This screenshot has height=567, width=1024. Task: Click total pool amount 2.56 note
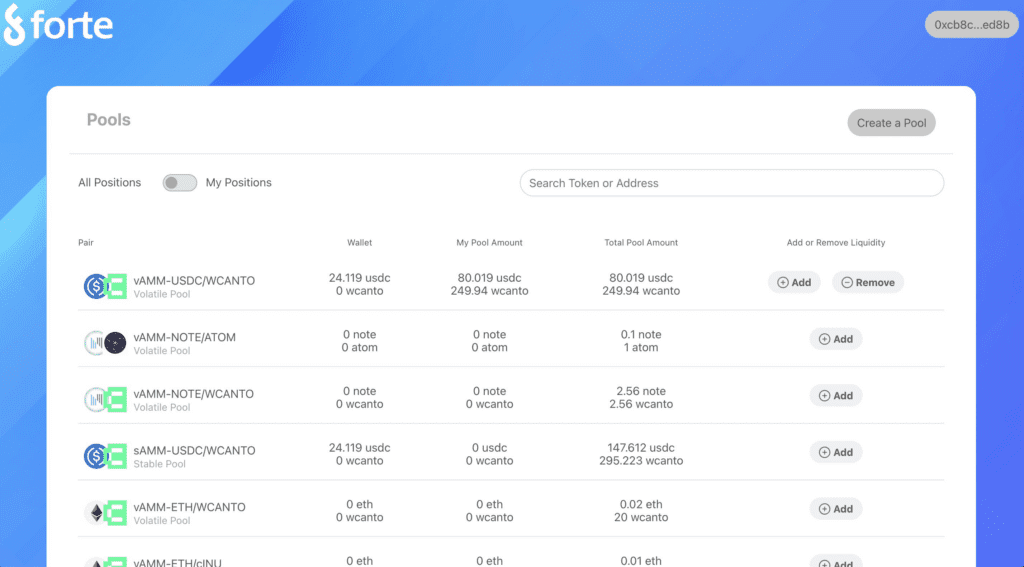641,391
